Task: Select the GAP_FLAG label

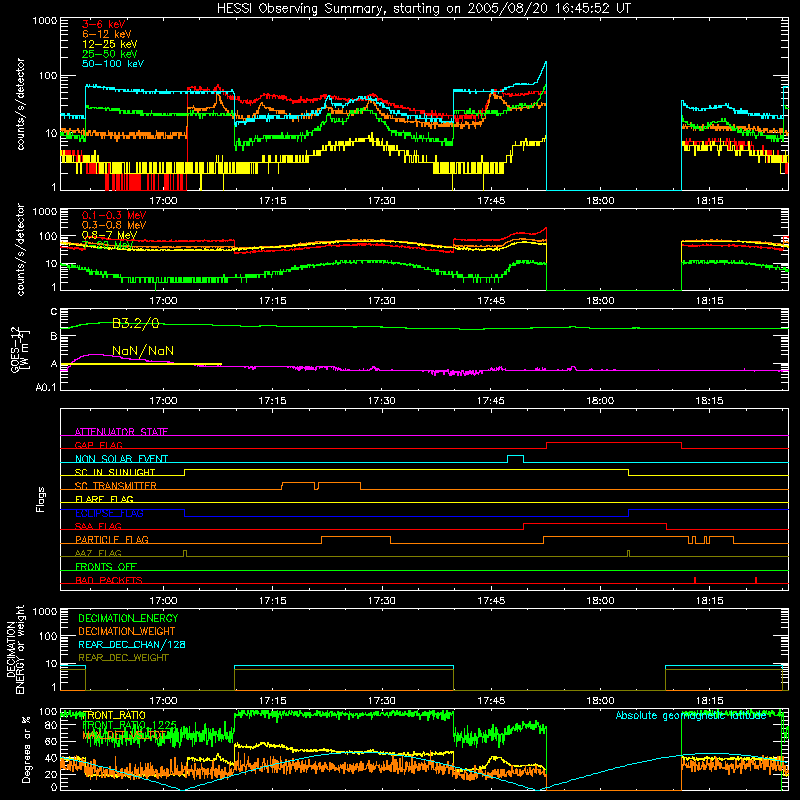Action: click(99, 445)
